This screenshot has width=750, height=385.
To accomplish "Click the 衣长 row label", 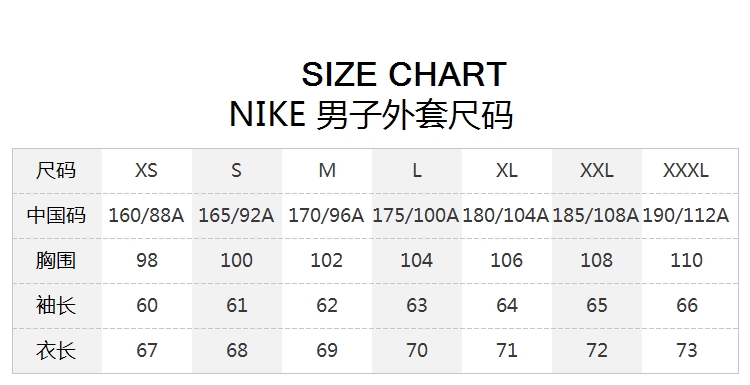I will 56,350.
